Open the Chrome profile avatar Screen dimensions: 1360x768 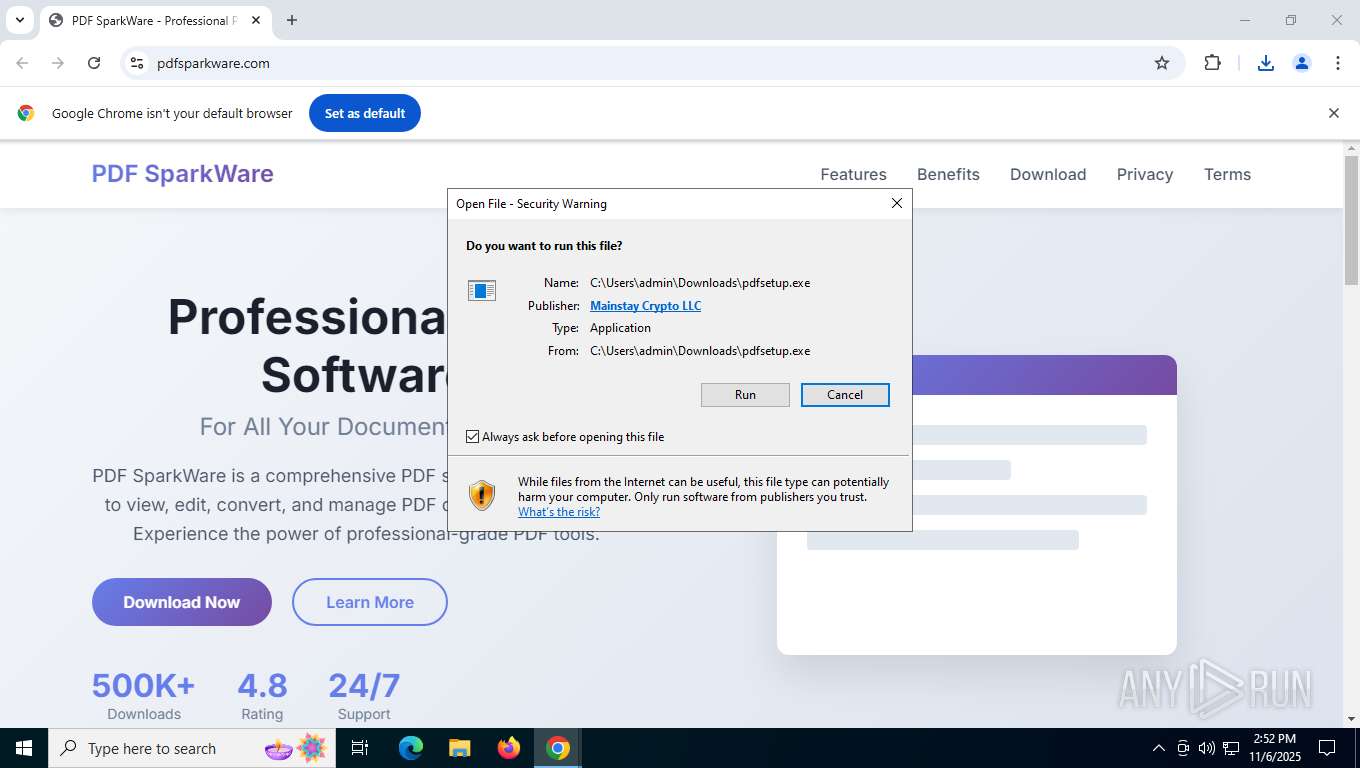(x=1302, y=63)
